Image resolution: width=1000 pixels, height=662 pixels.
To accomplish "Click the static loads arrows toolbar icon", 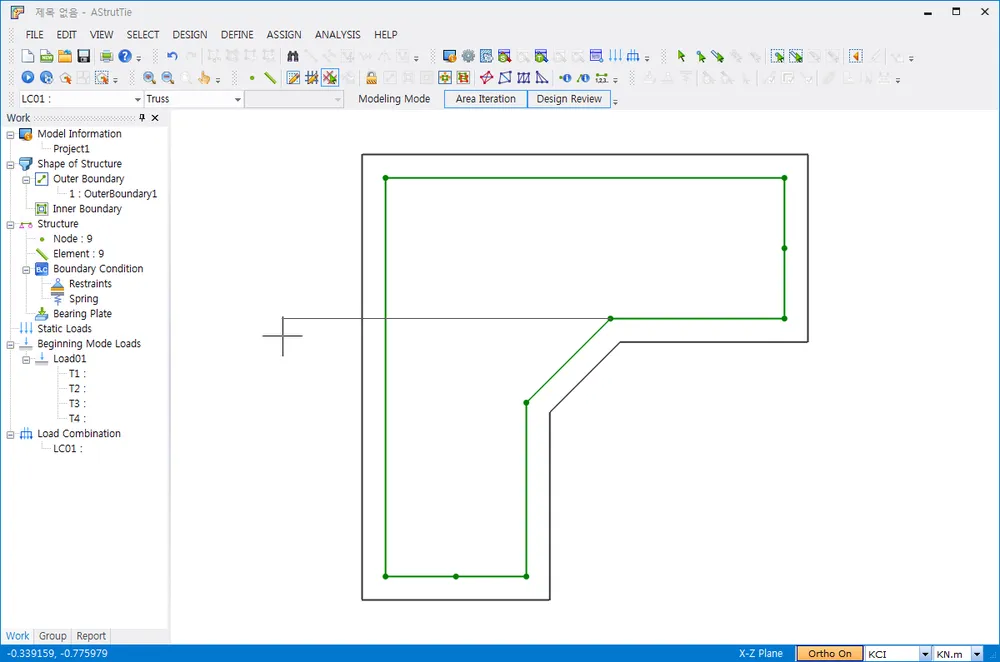I will pos(615,56).
